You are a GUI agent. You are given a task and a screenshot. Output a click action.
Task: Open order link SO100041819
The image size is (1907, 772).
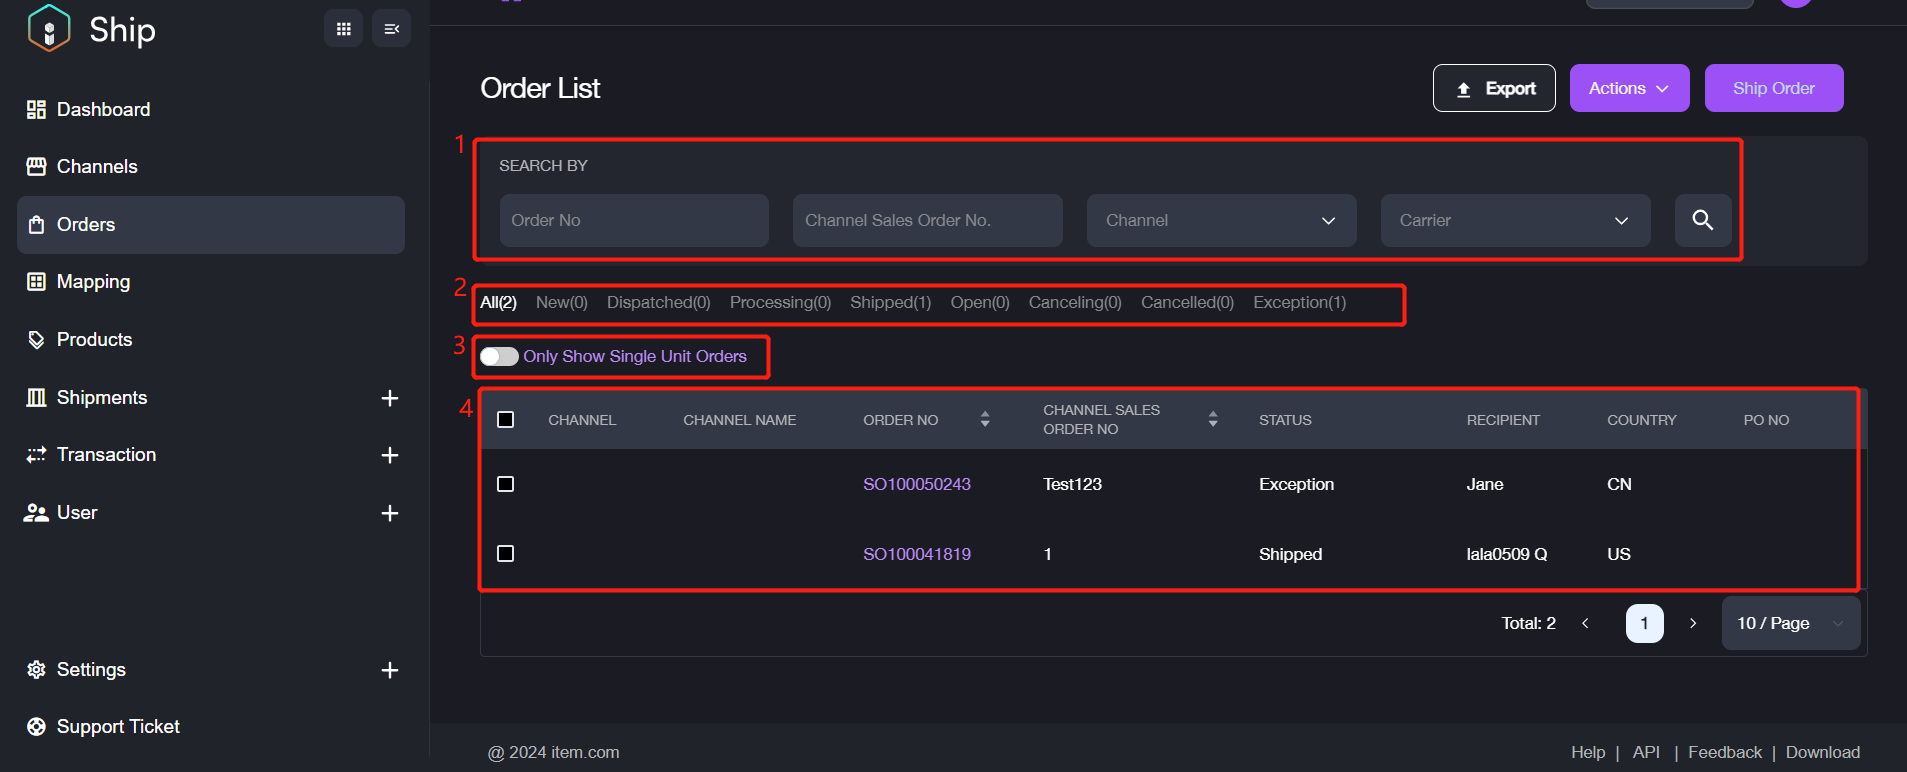tap(916, 554)
